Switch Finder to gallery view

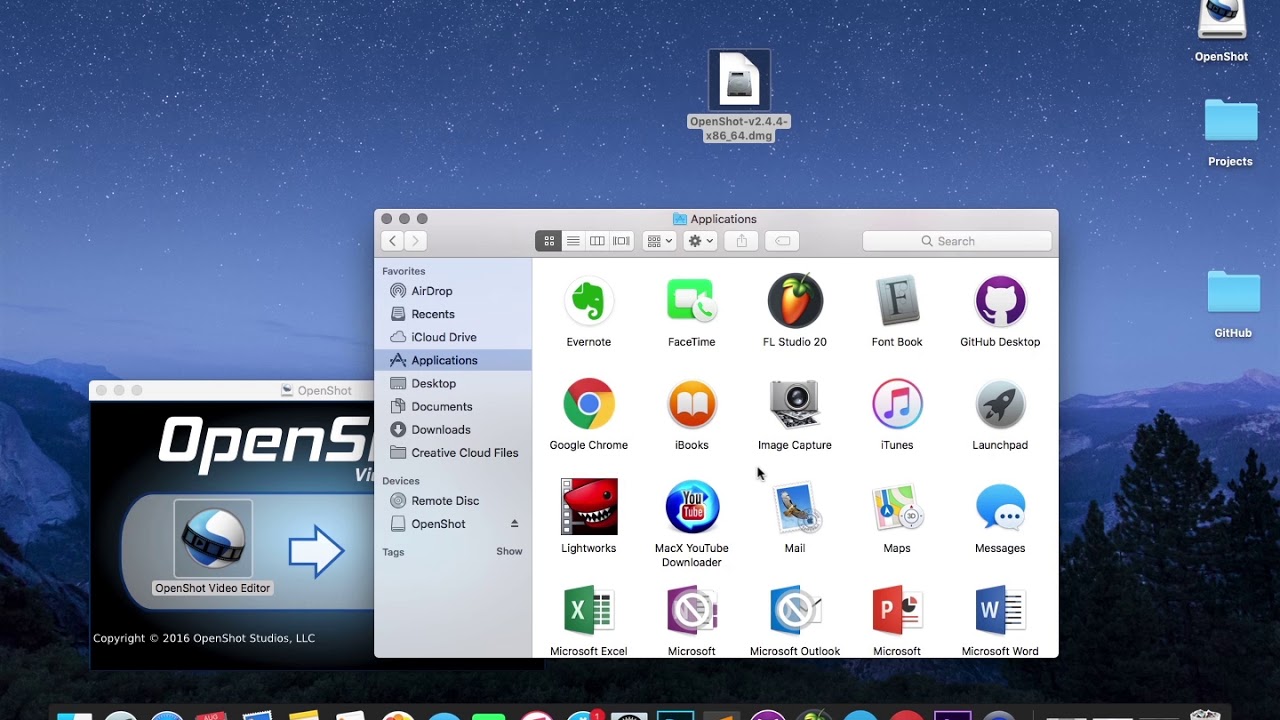[622, 241]
